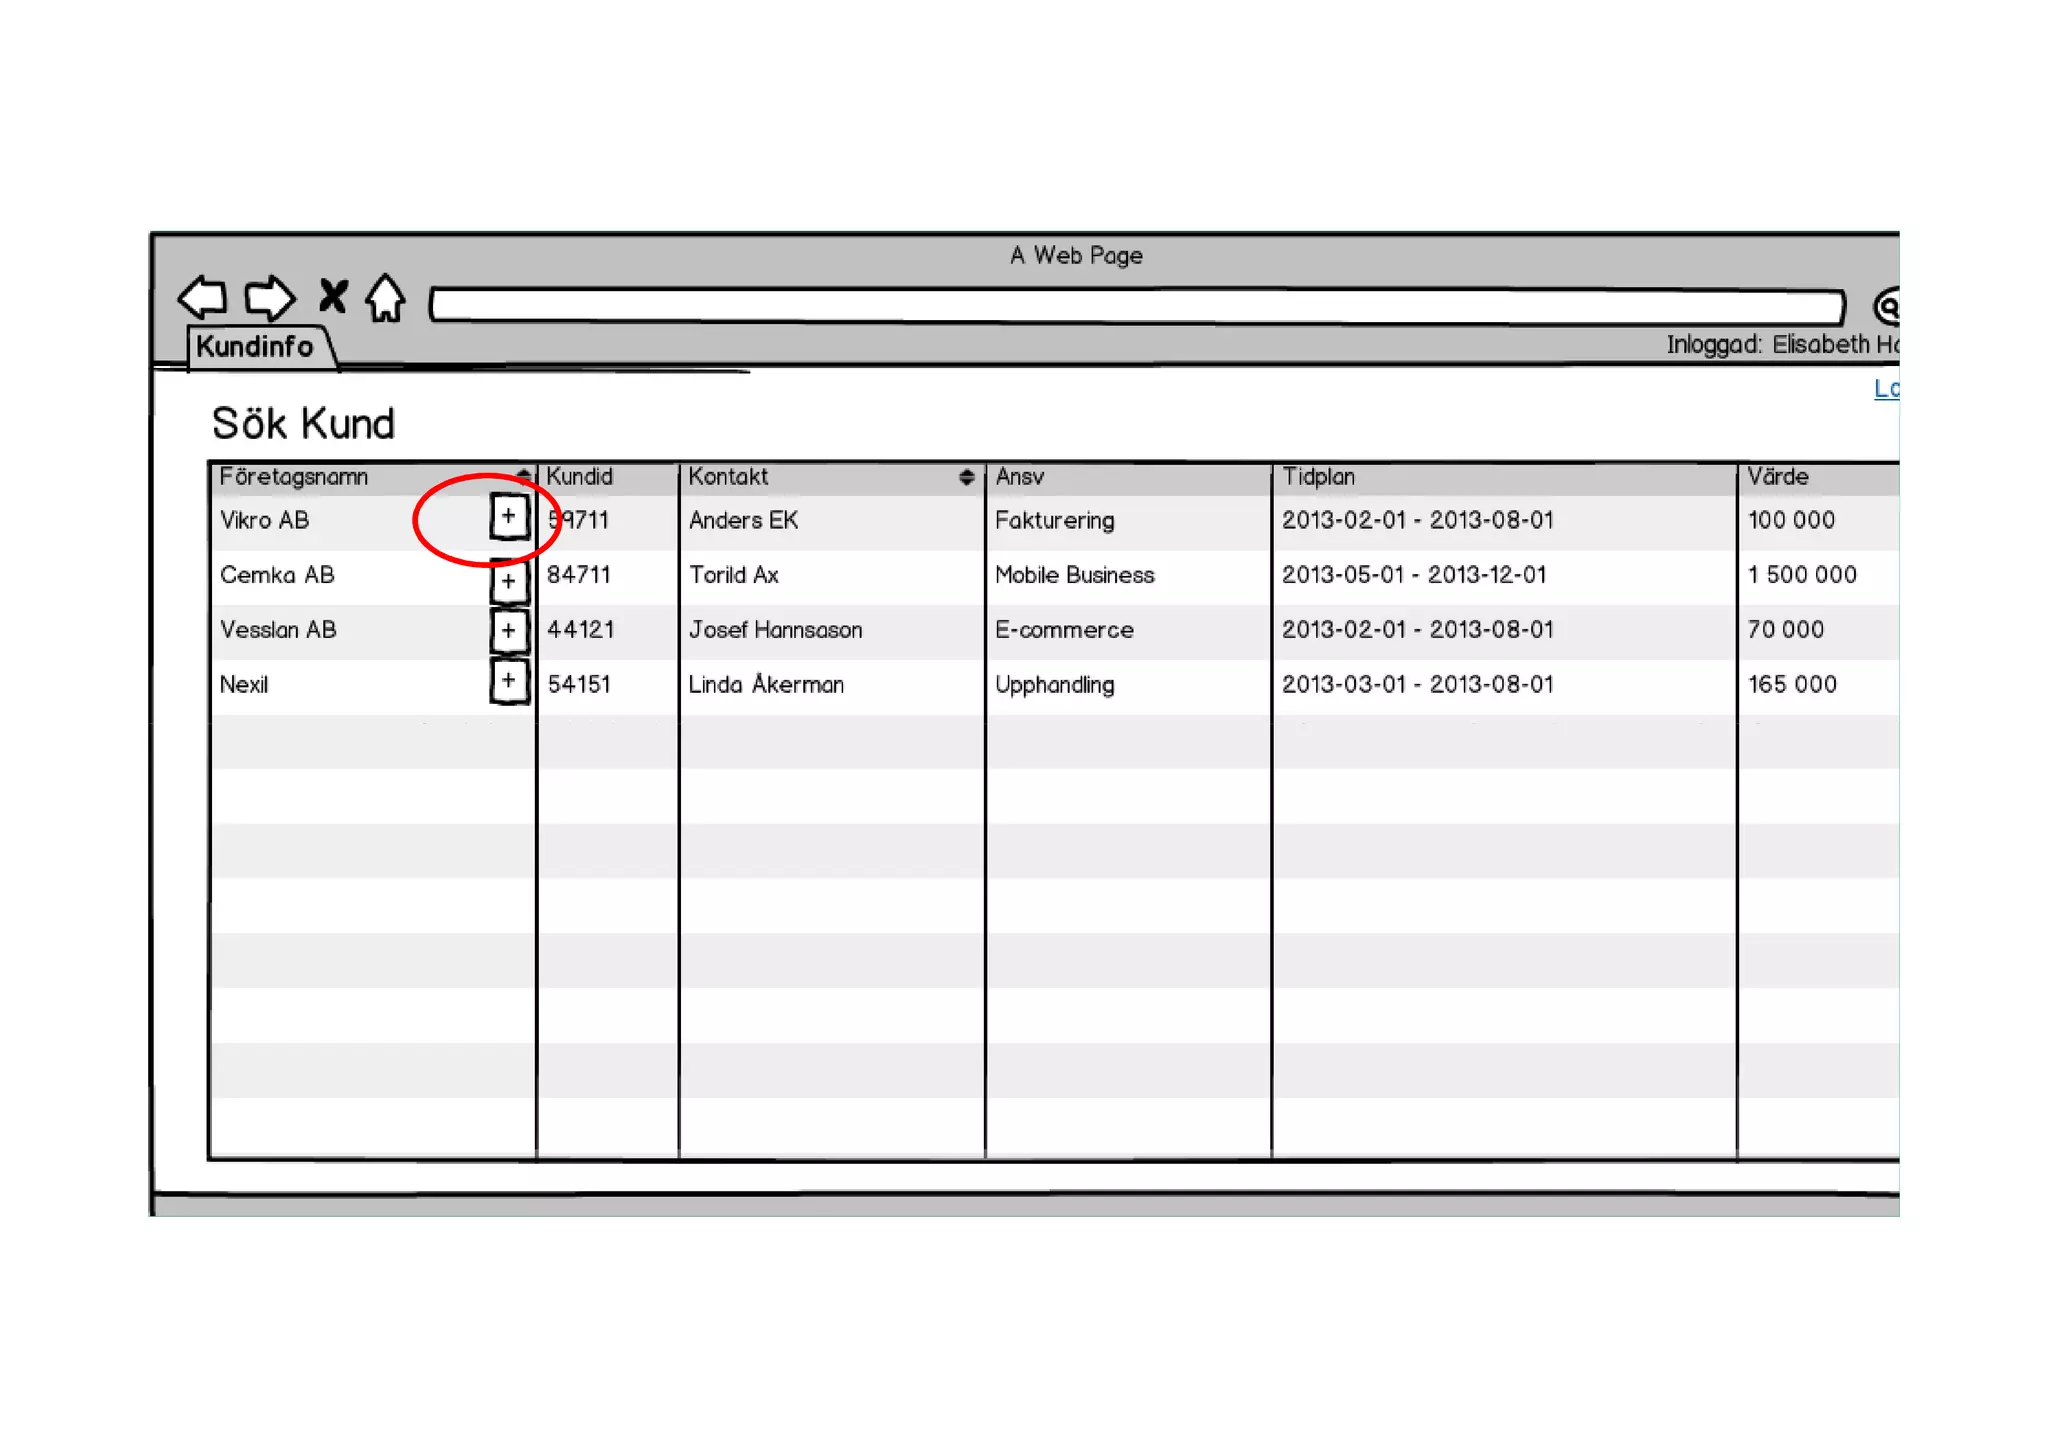The image size is (2048, 1447).
Task: Expand the Vikro AB row plus button
Action: click(x=508, y=517)
